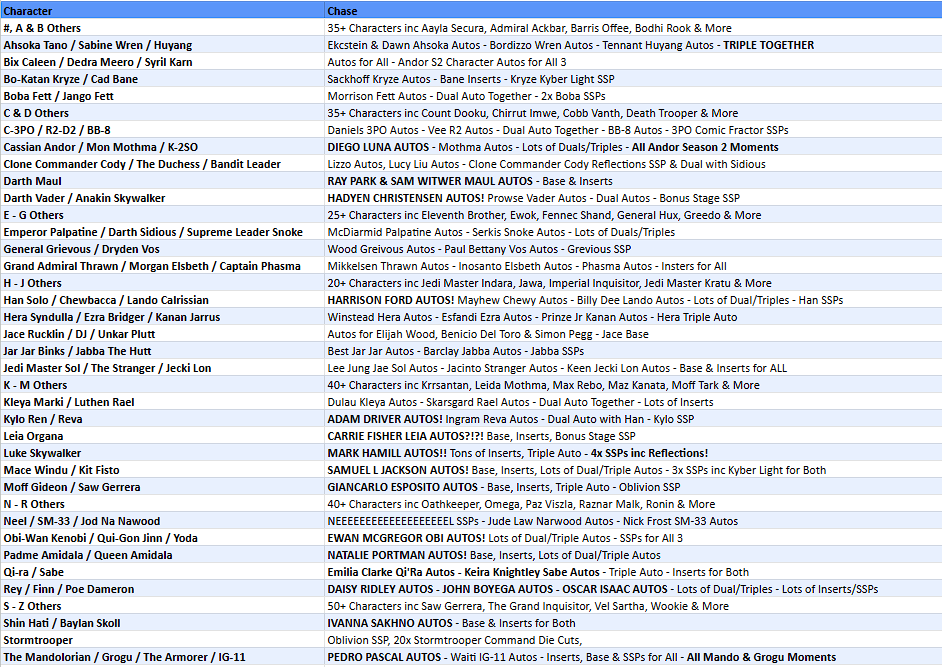Click 'Han Solo / Chewbacca / Lando Calrissian'
Viewport: 942px width, 667px height.
pos(162,300)
